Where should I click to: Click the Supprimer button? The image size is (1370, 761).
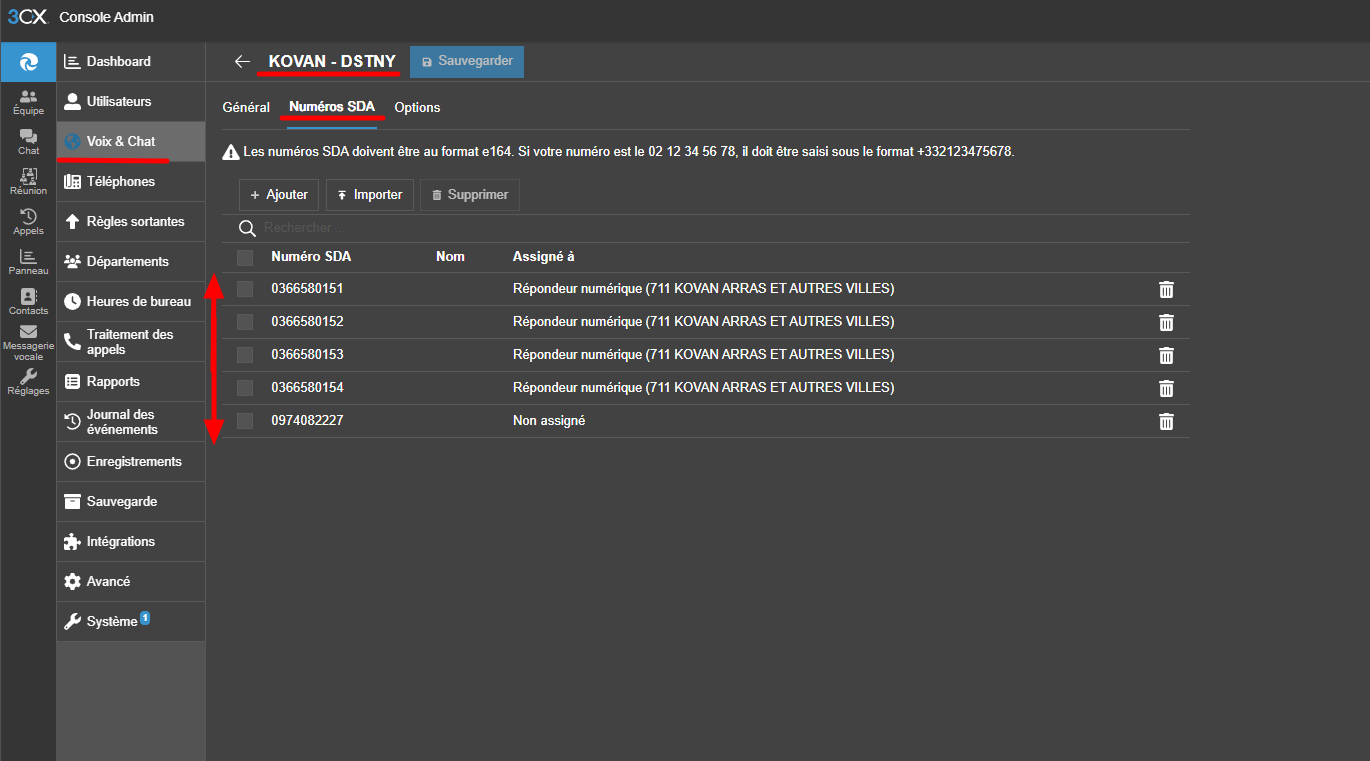point(470,195)
